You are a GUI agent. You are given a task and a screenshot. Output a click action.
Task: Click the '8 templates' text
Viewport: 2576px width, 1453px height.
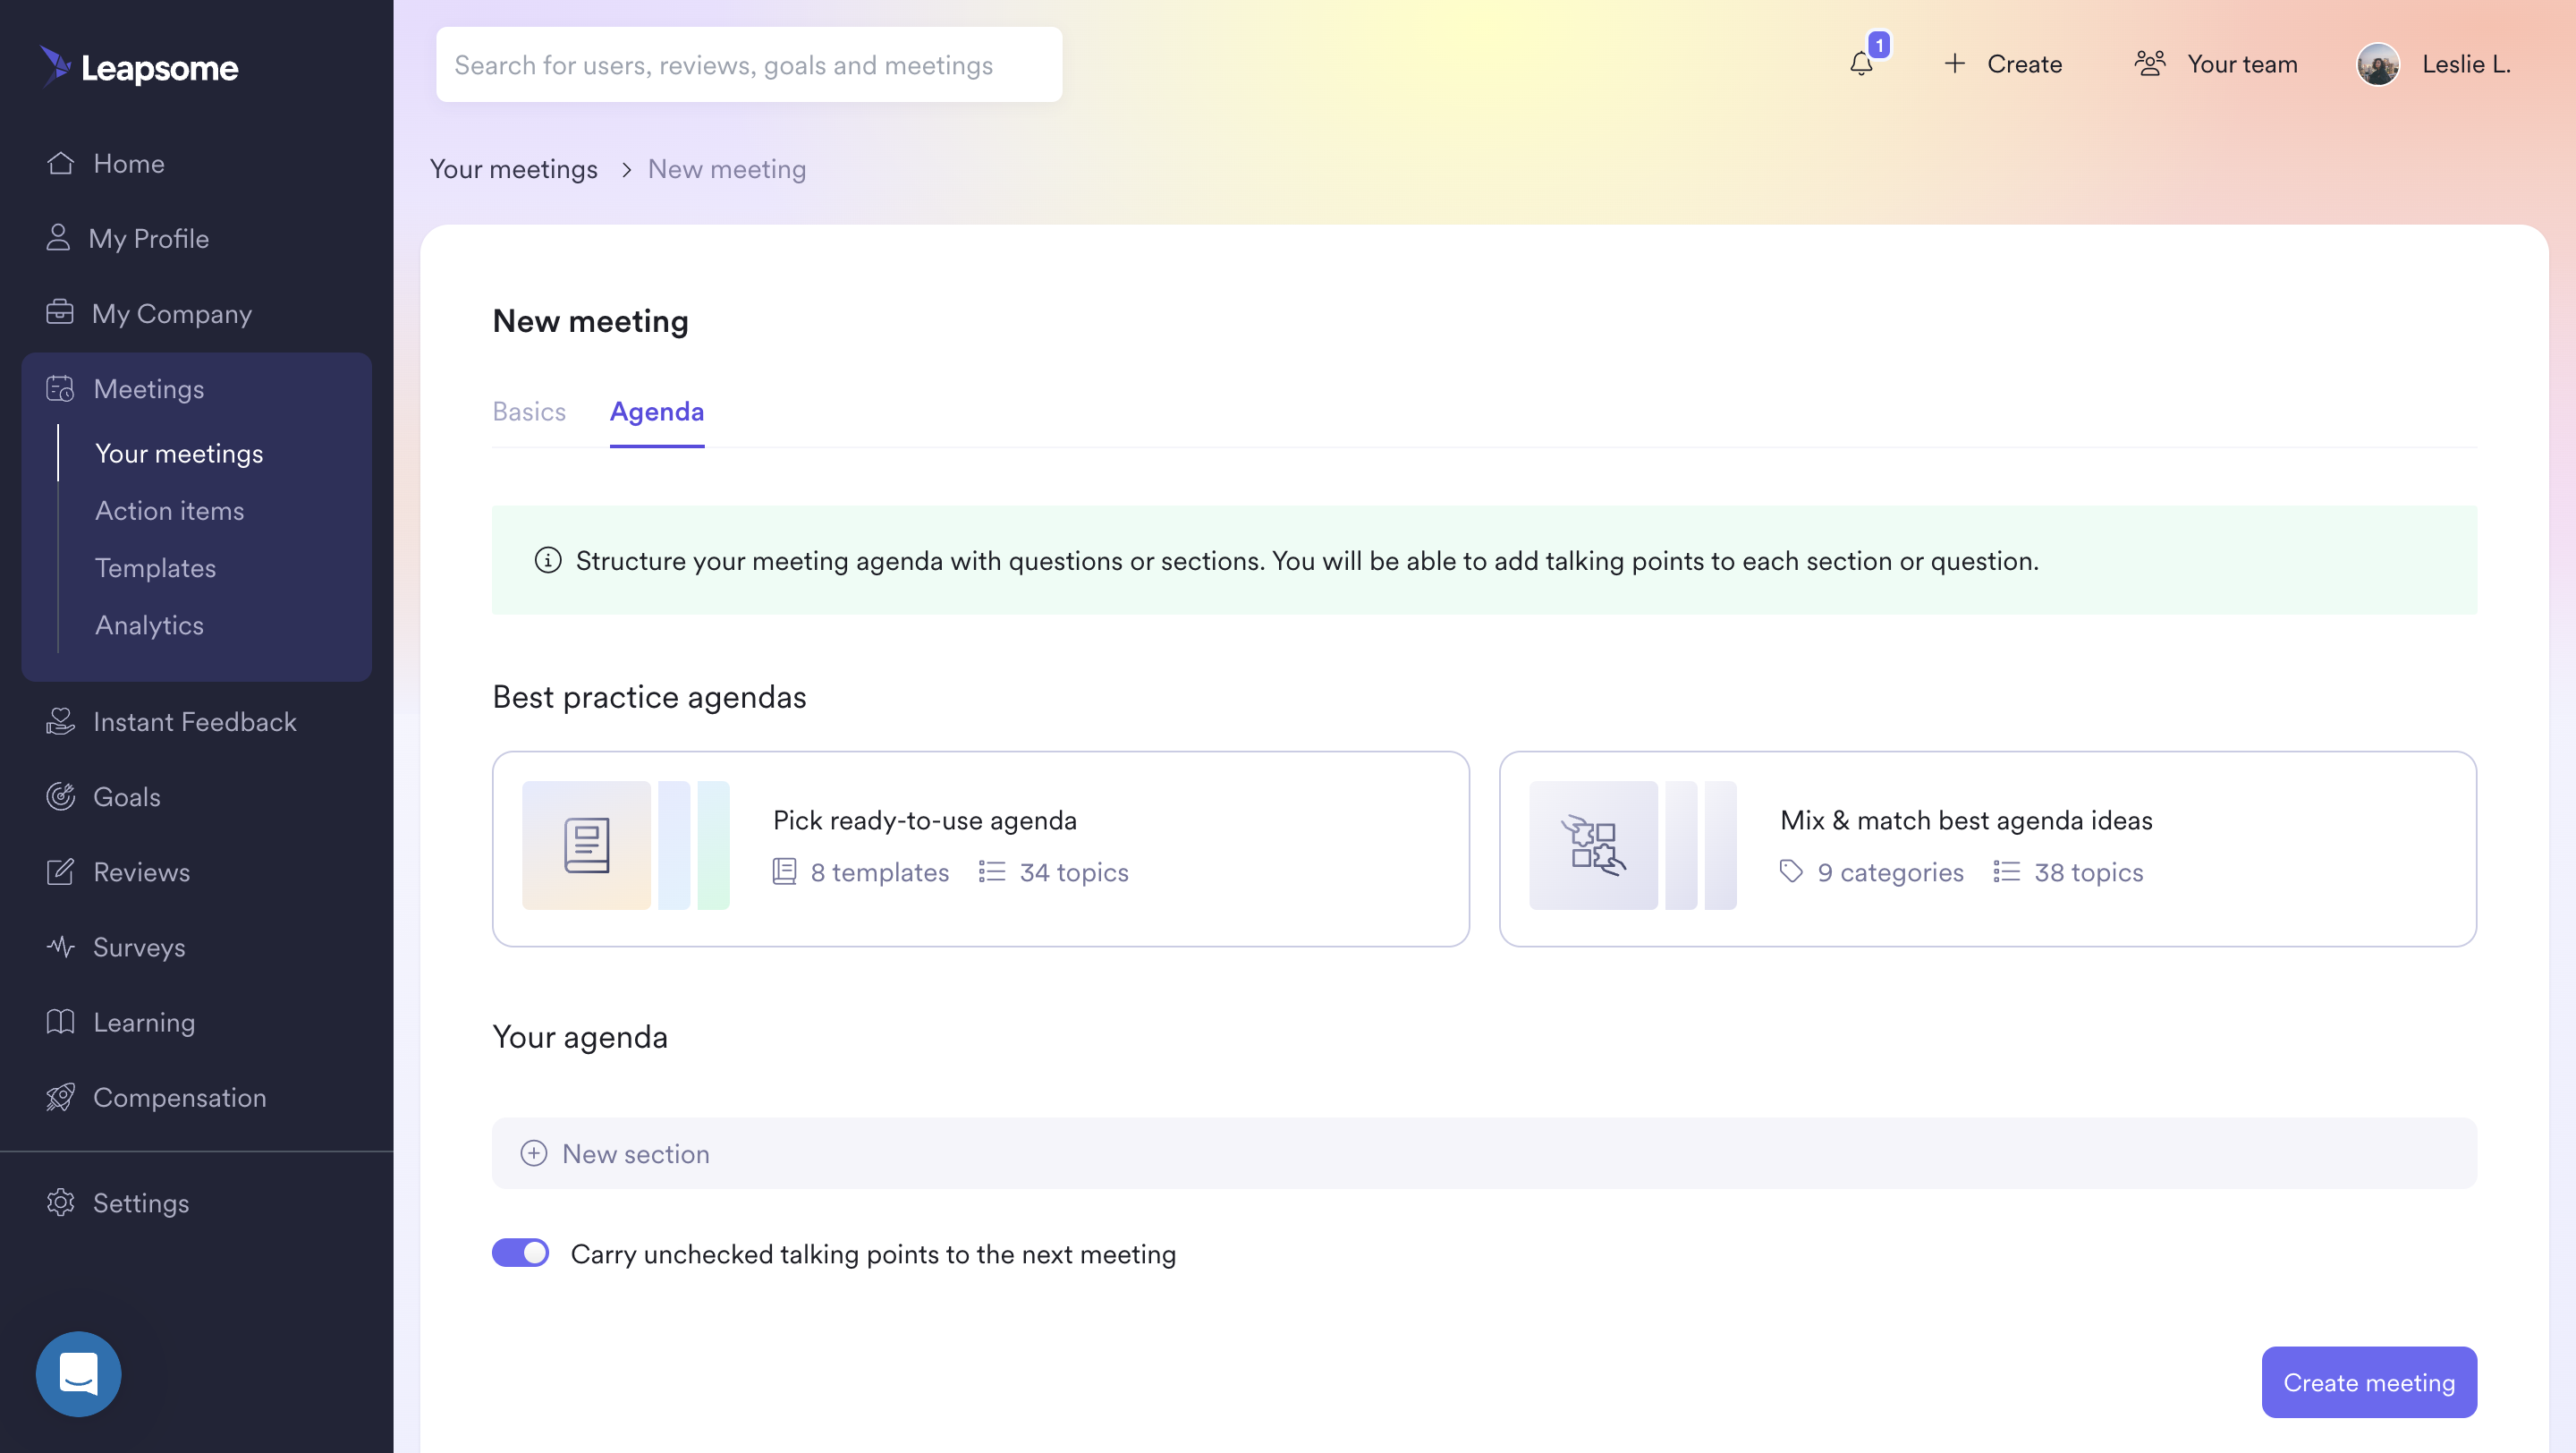[880, 872]
